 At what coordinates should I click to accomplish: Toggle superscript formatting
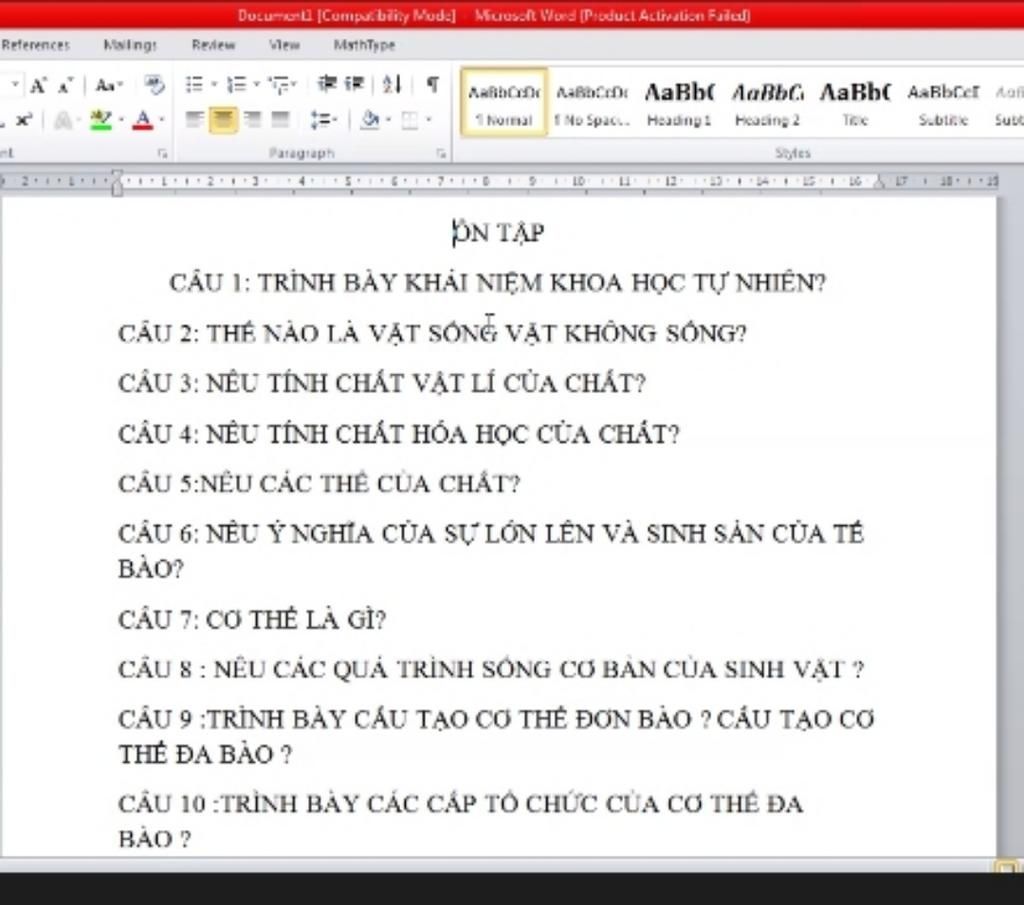pos(24,120)
